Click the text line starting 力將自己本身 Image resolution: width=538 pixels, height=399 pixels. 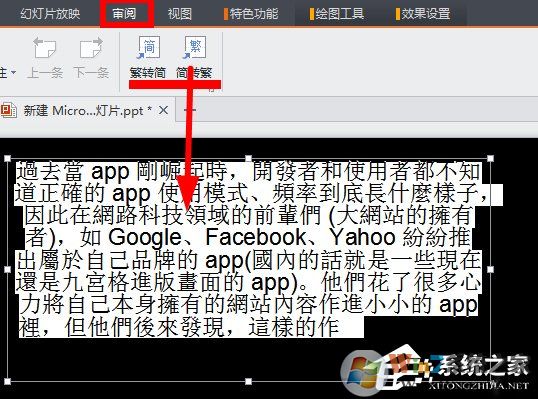pyautogui.click(x=248, y=304)
